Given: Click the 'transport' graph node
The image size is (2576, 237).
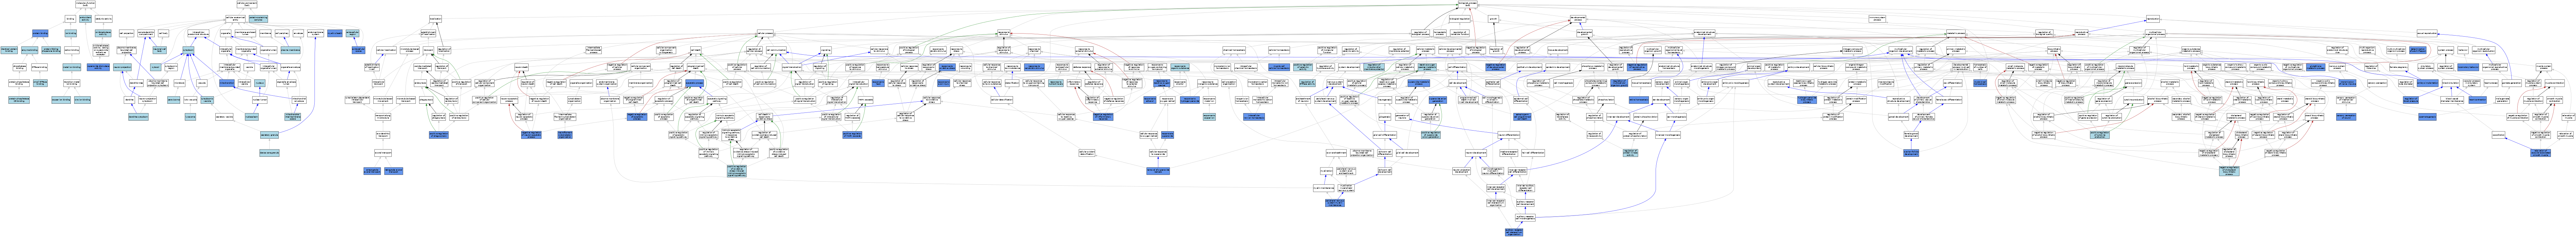Looking at the screenshot, I should 428,50.
